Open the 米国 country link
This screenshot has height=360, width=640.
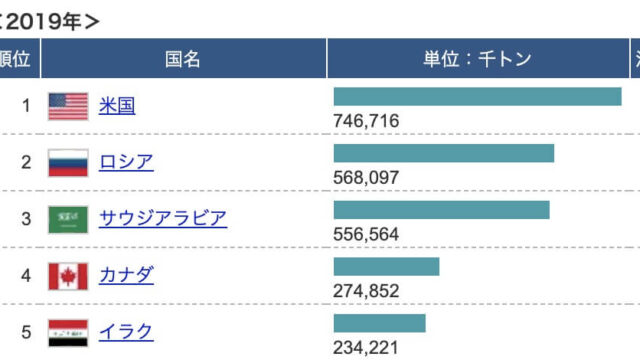pyautogui.click(x=117, y=106)
